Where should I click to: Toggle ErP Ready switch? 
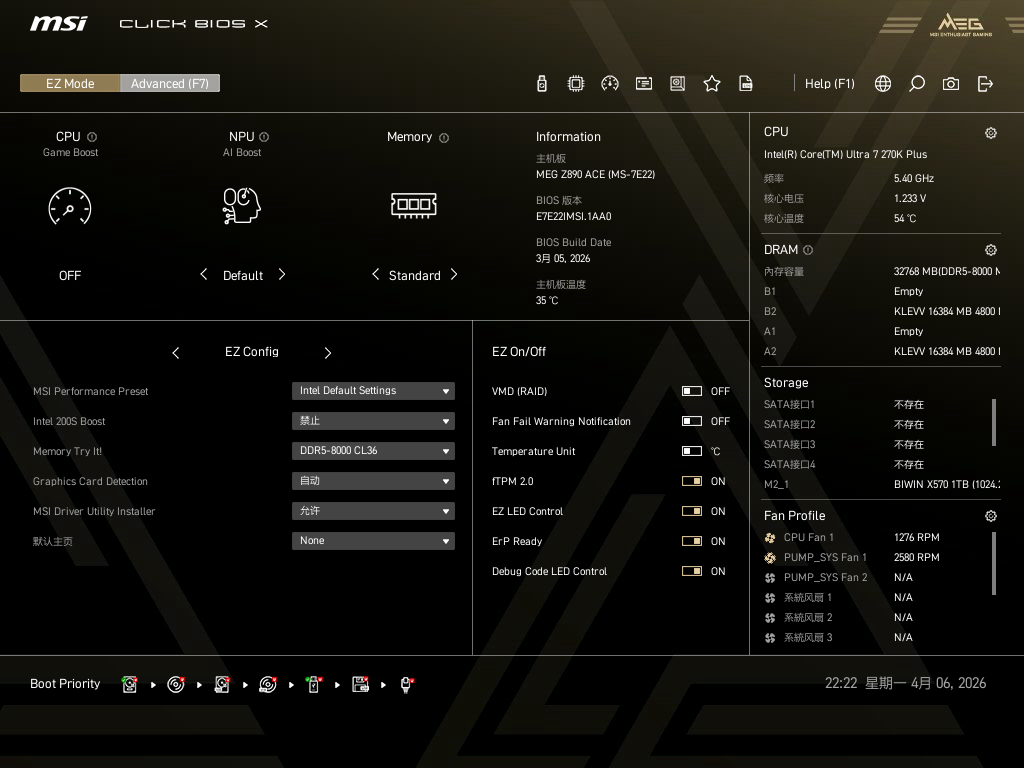692,541
